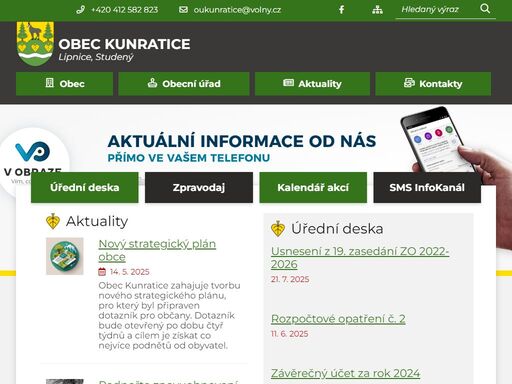The image size is (512, 384).
Task: Click the building icon in Obec menu
Action: pos(49,83)
